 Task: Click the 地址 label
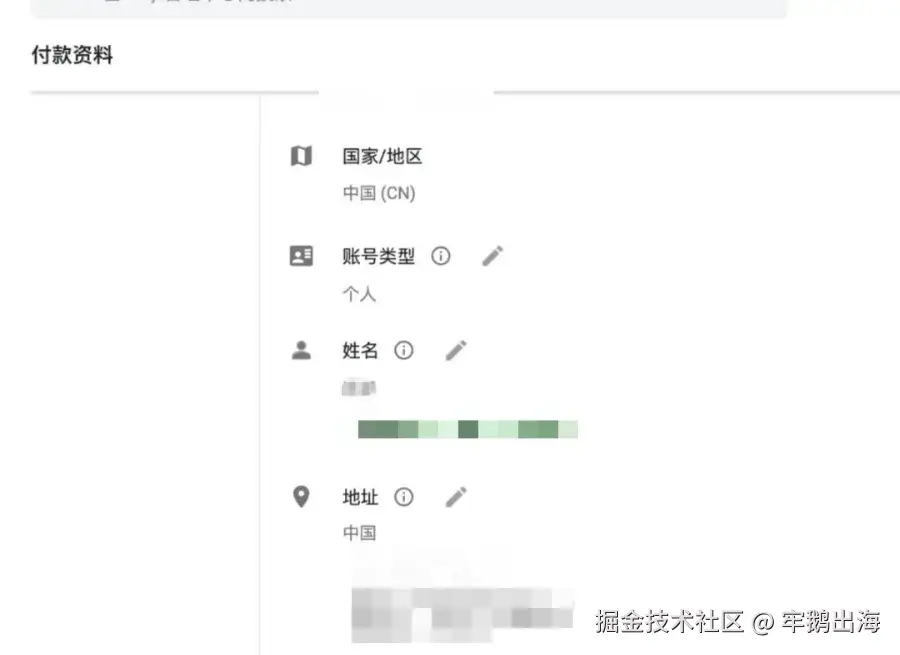click(360, 497)
